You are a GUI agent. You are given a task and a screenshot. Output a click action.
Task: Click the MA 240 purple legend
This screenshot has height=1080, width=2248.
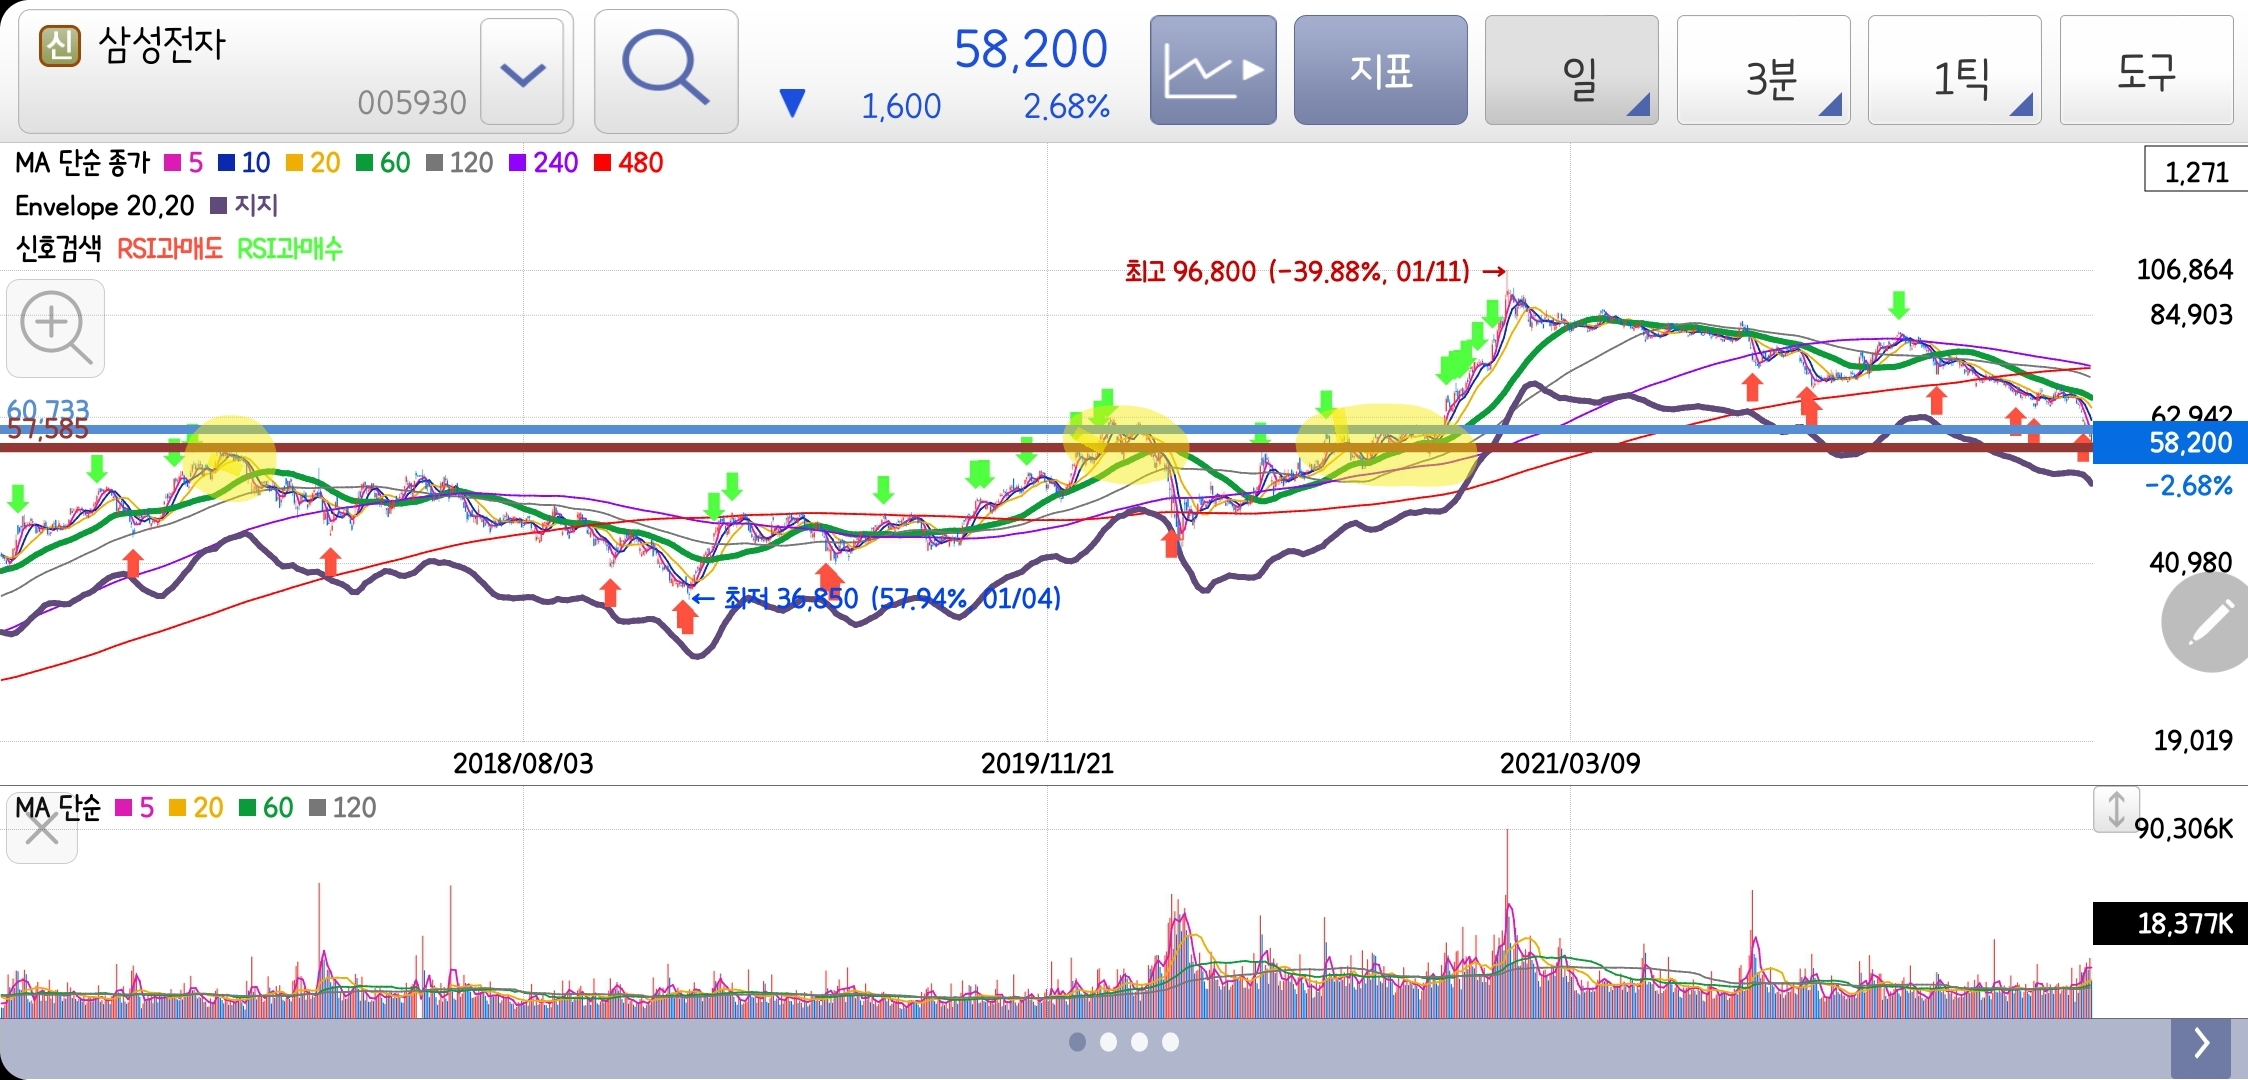point(544,163)
